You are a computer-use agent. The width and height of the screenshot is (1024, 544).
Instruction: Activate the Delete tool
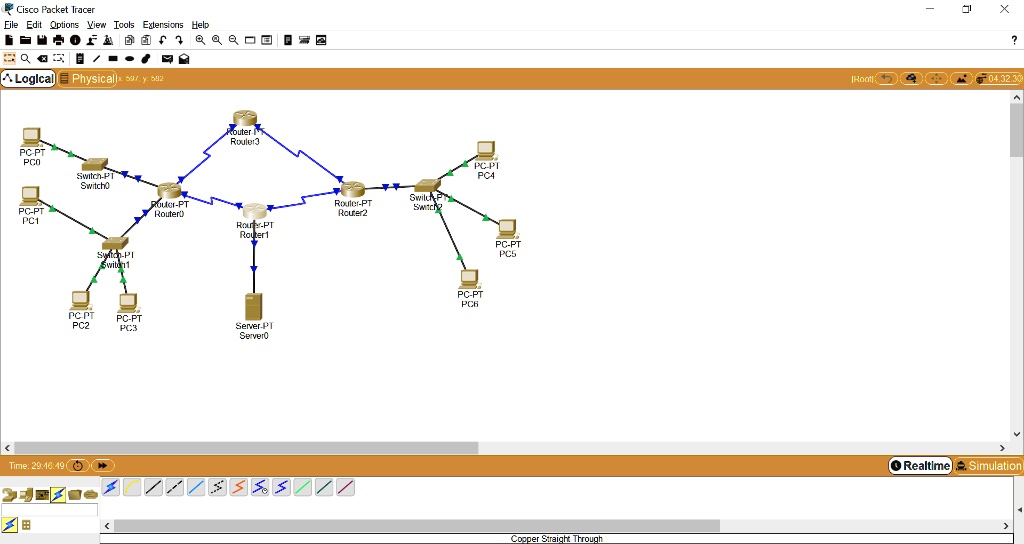tap(42, 59)
